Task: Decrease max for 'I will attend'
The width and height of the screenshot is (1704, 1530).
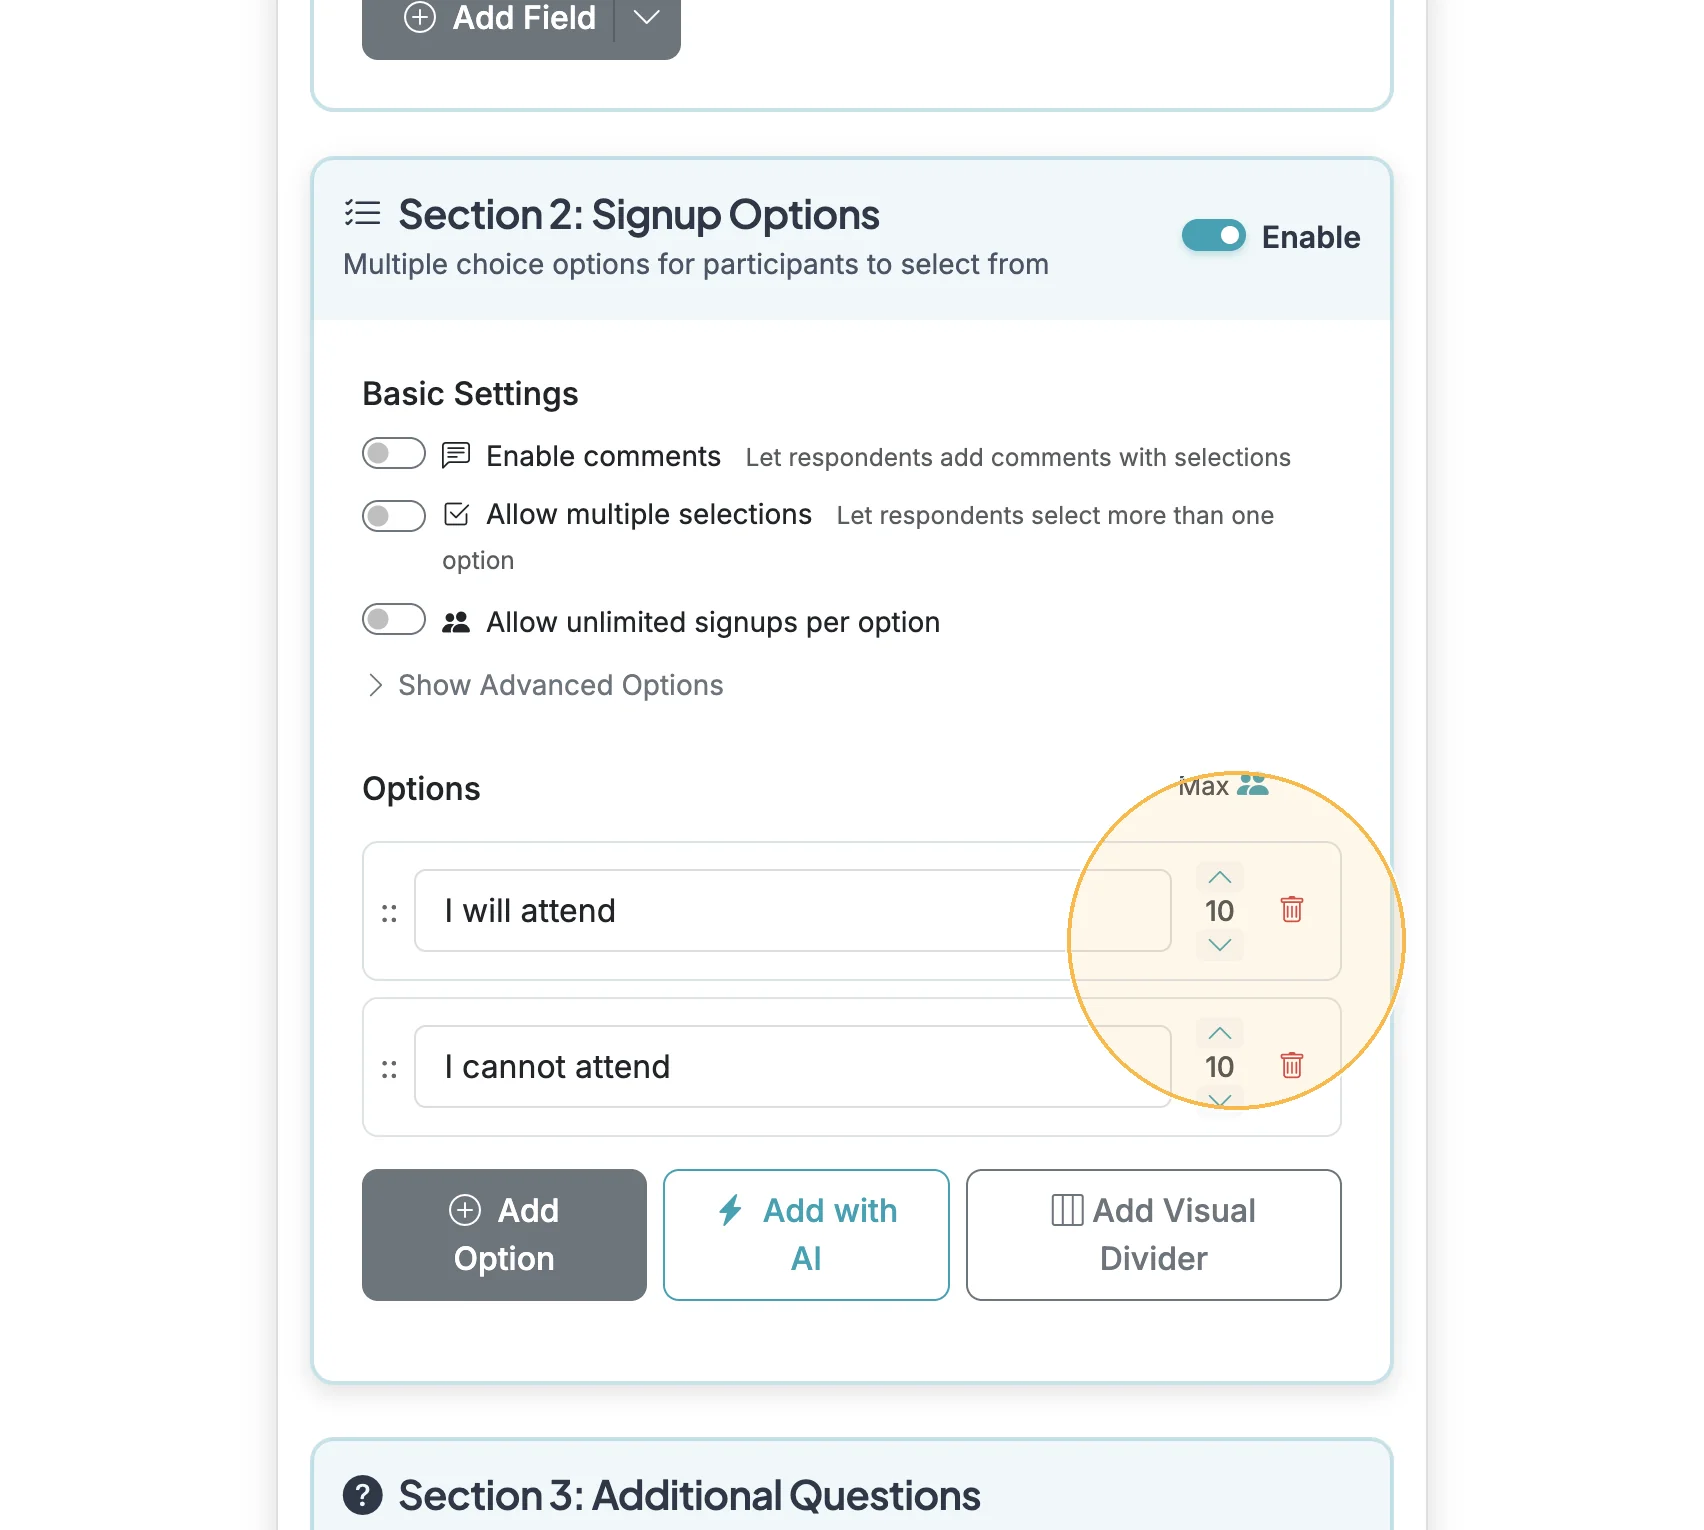Action: coord(1219,945)
